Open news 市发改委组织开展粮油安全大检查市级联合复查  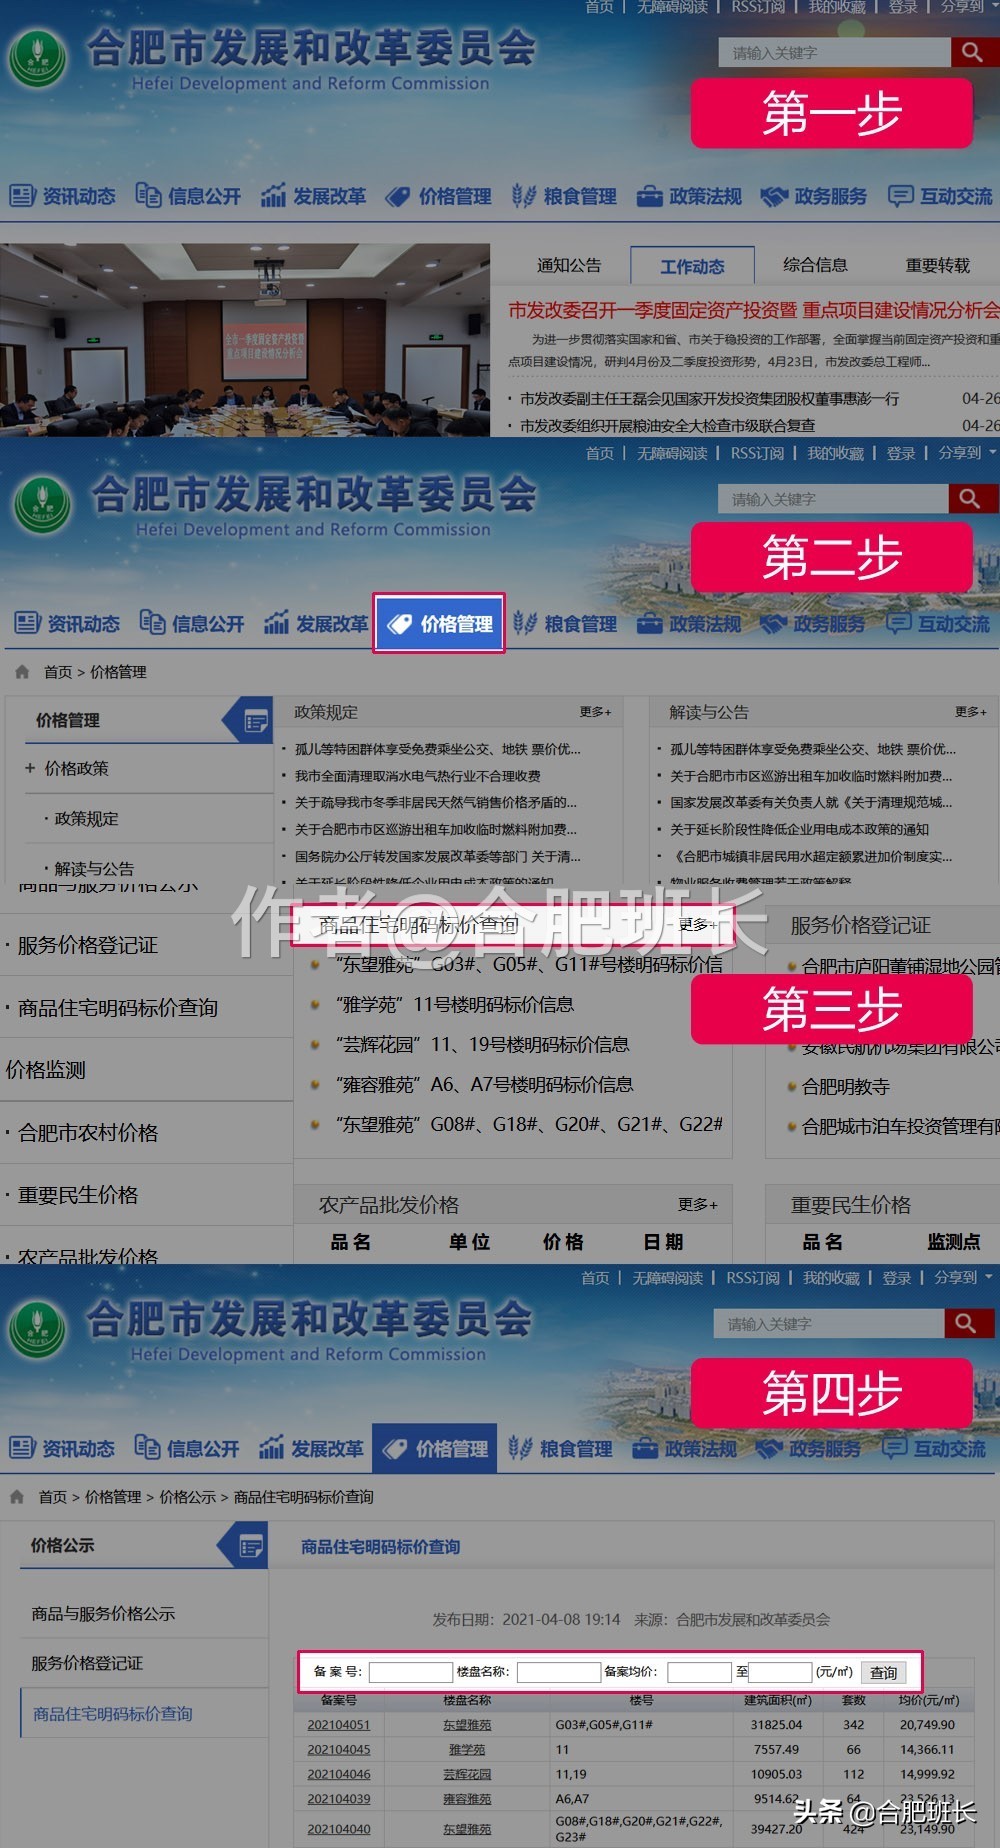pos(667,425)
